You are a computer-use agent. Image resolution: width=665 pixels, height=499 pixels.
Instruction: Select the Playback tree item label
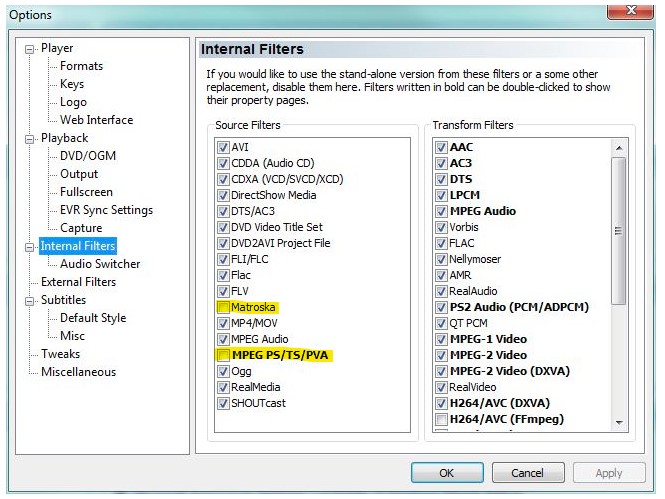(64, 138)
